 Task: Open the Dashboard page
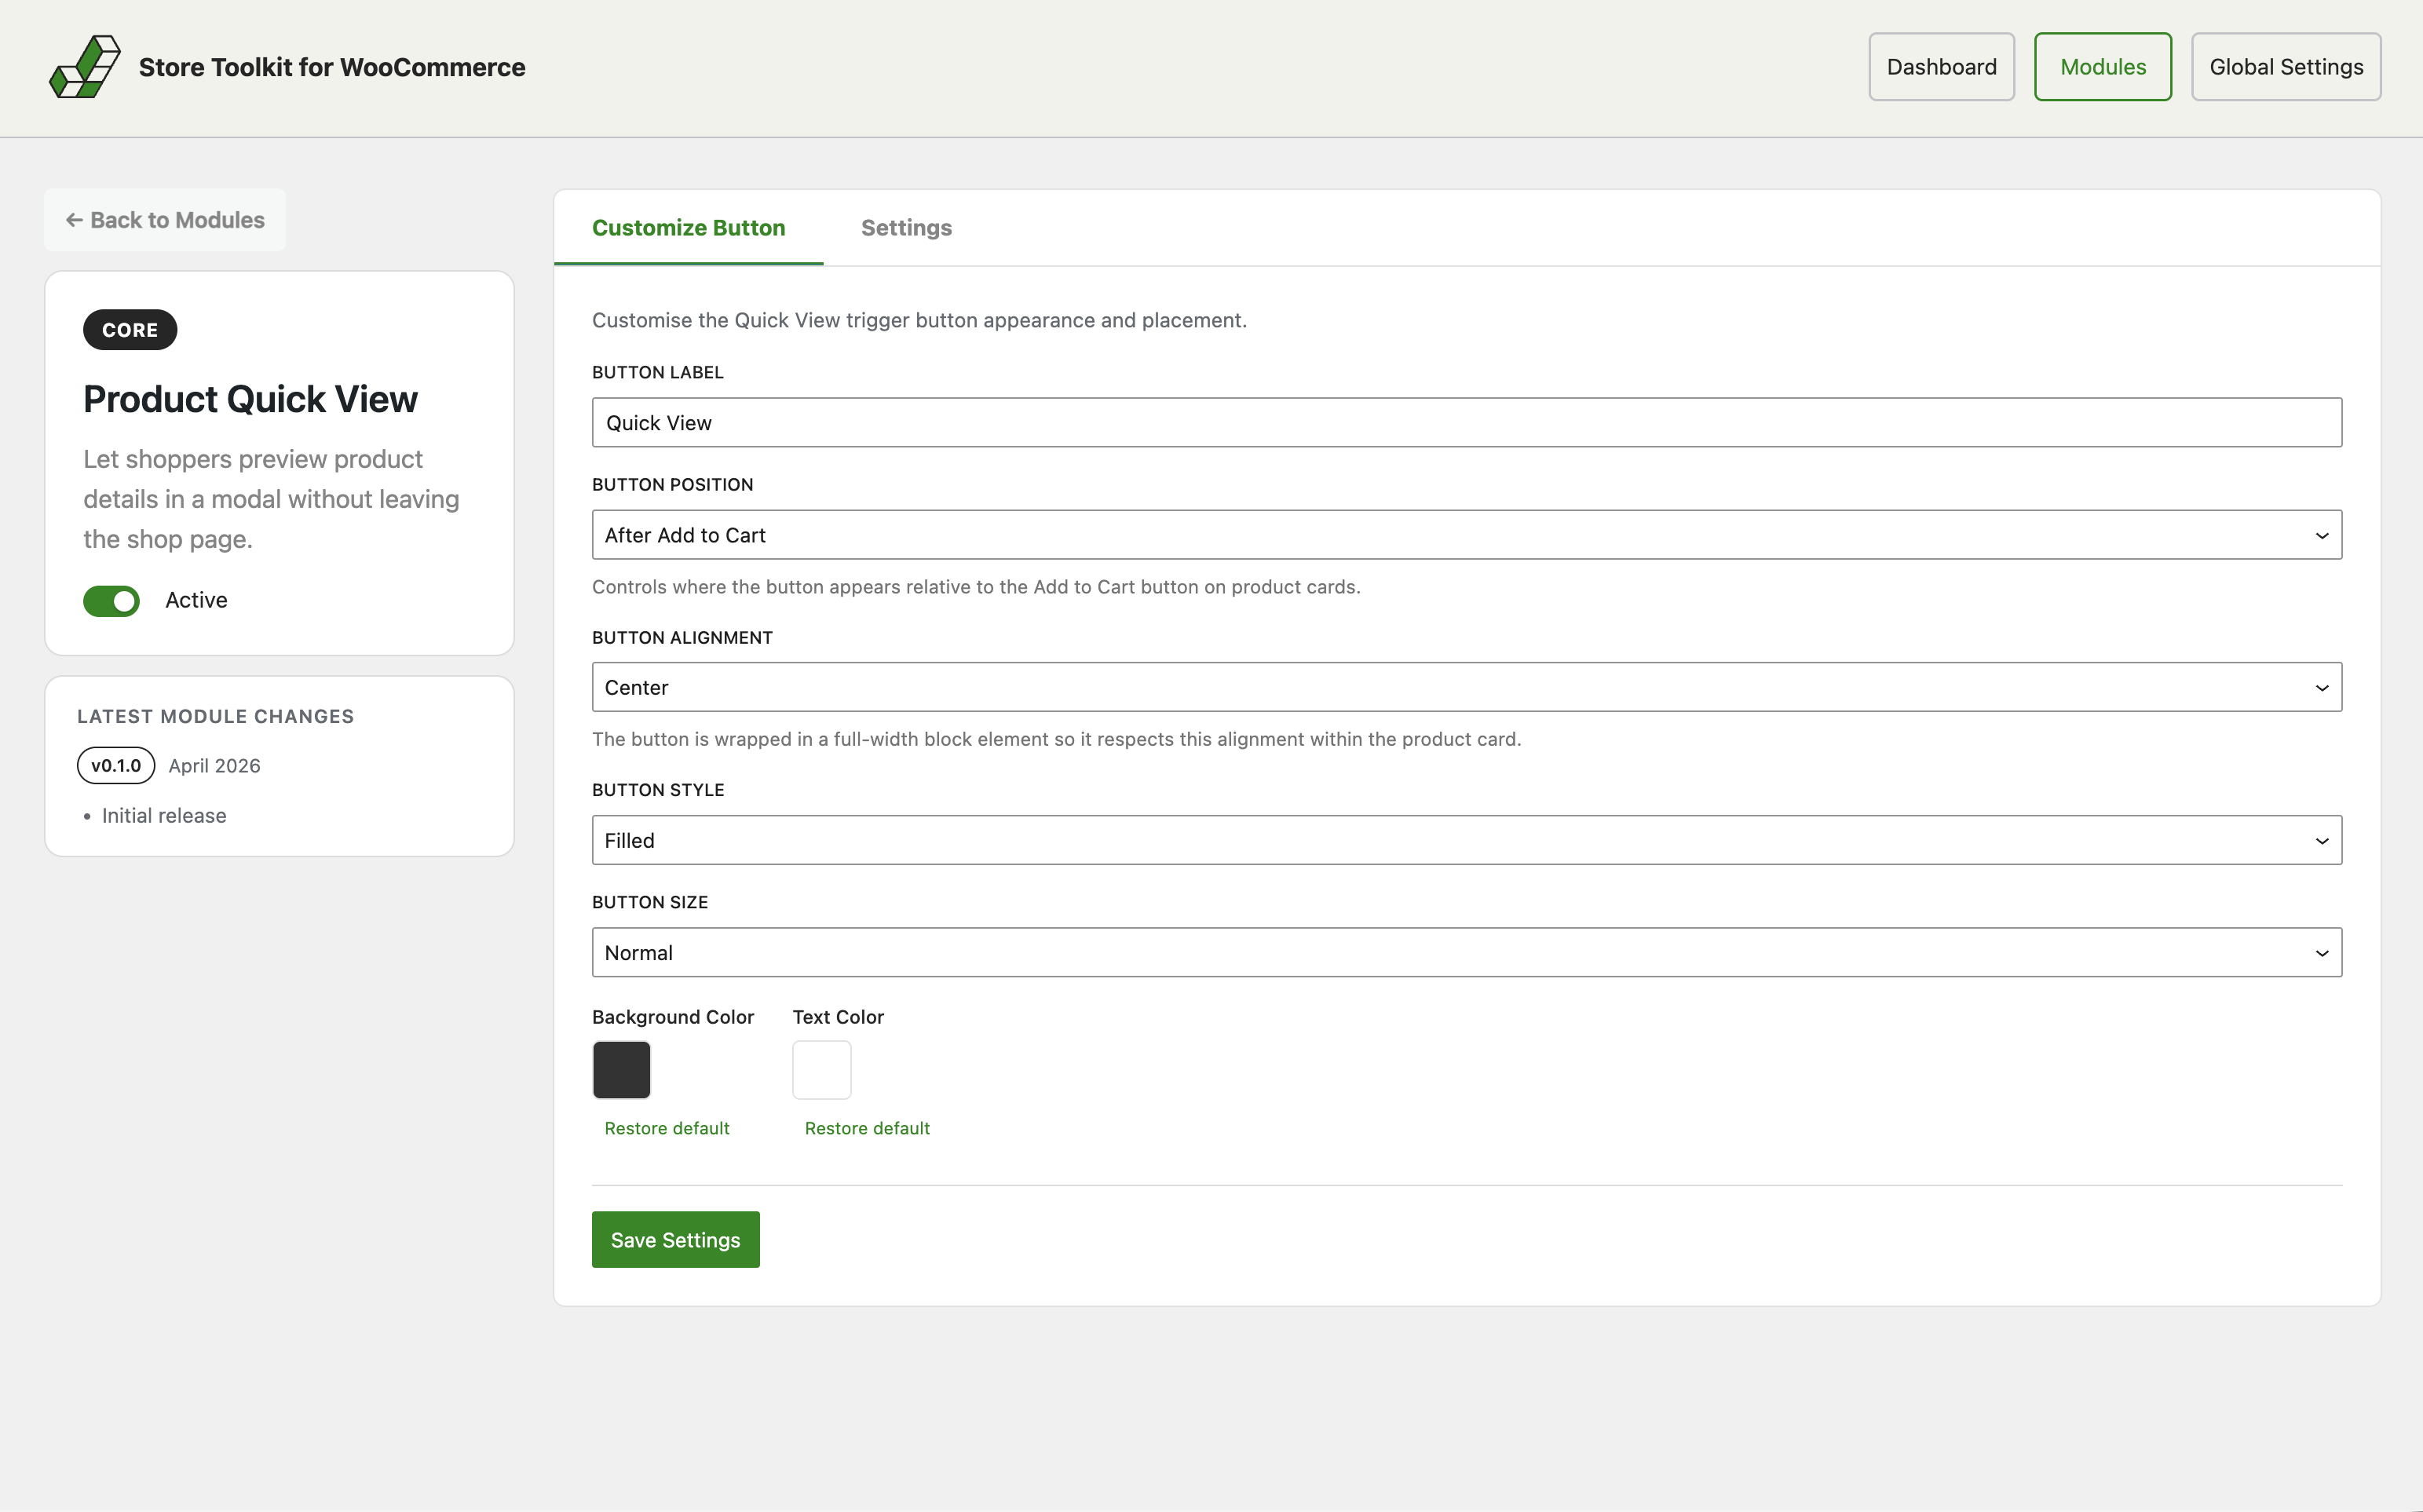tap(1940, 66)
